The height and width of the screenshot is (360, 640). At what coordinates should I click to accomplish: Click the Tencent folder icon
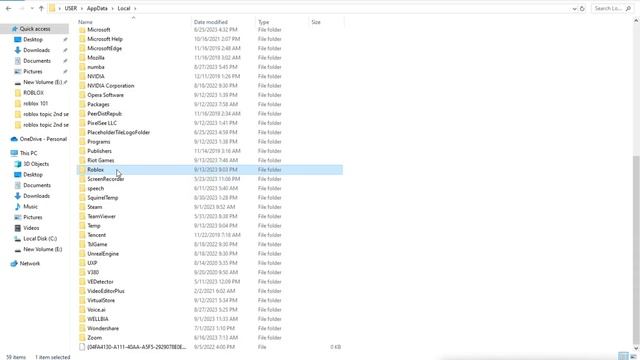coord(82,235)
